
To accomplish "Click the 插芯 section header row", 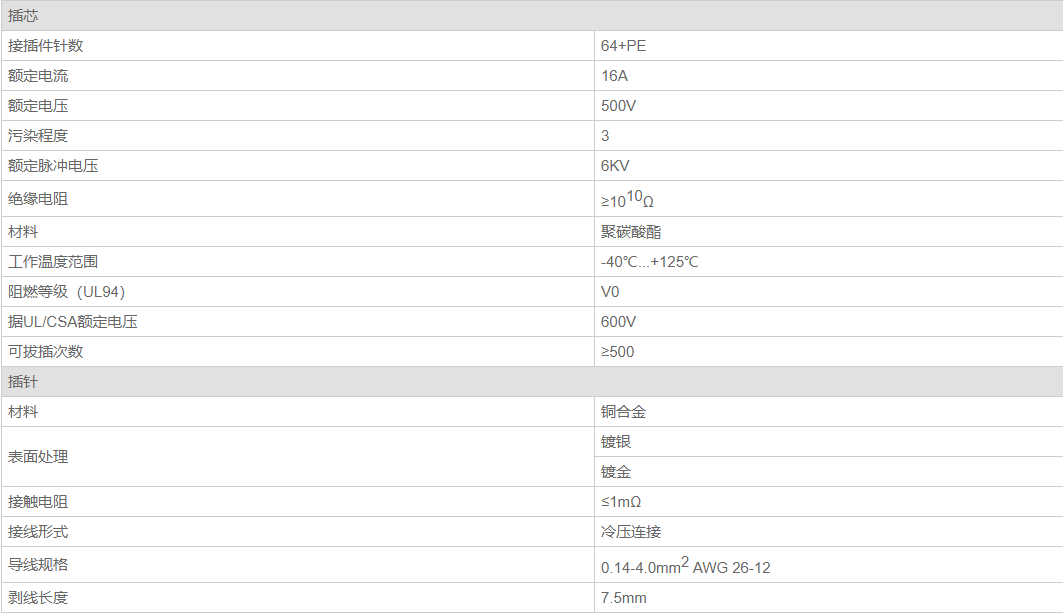I will click(x=532, y=16).
